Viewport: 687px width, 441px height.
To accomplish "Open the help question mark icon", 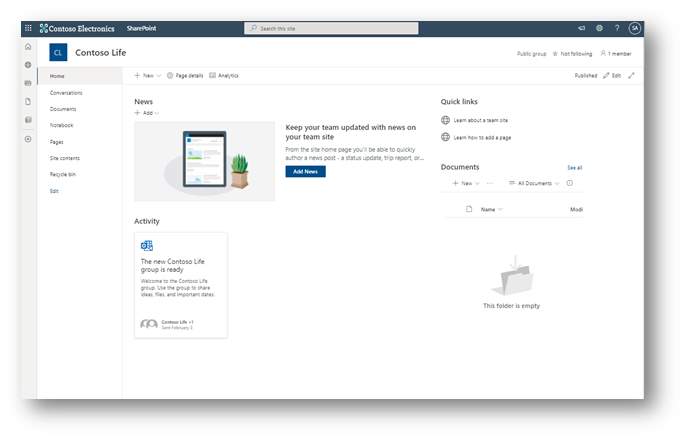I will tap(617, 28).
